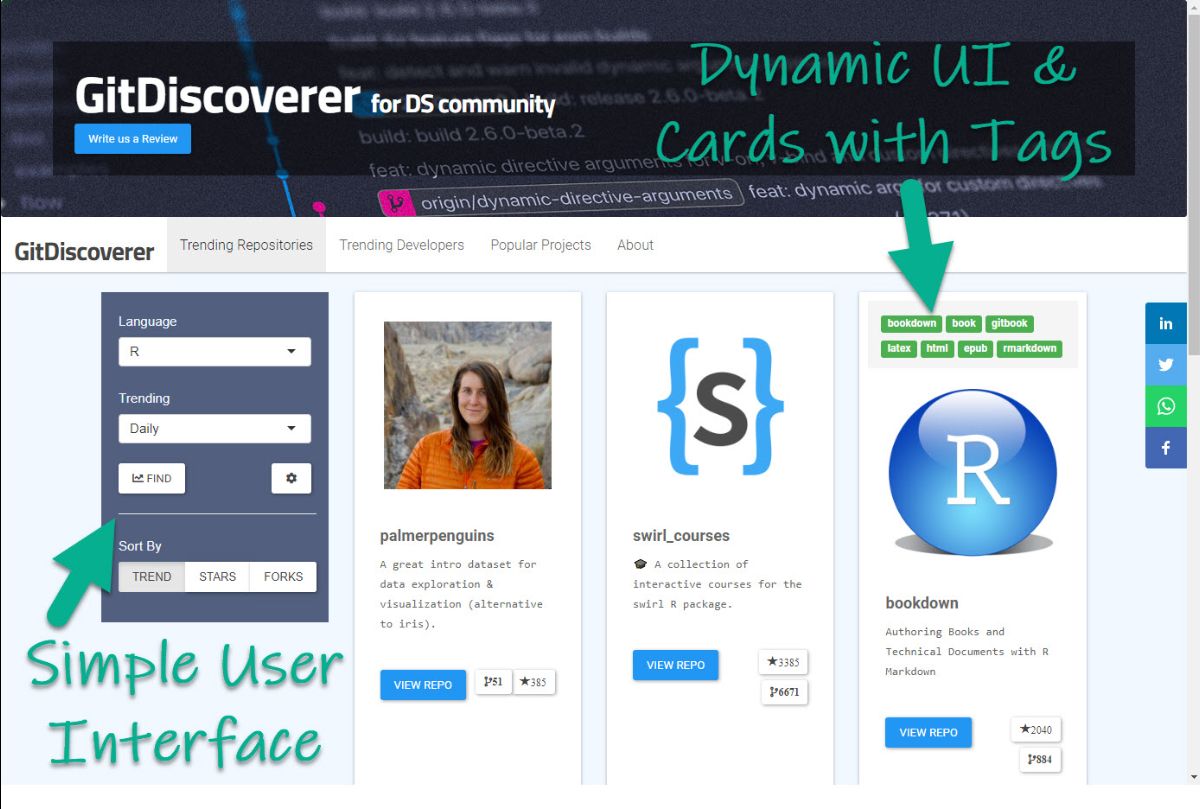Click the bookdown fork count 884
This screenshot has height=809, width=1200.
pos(1040,760)
